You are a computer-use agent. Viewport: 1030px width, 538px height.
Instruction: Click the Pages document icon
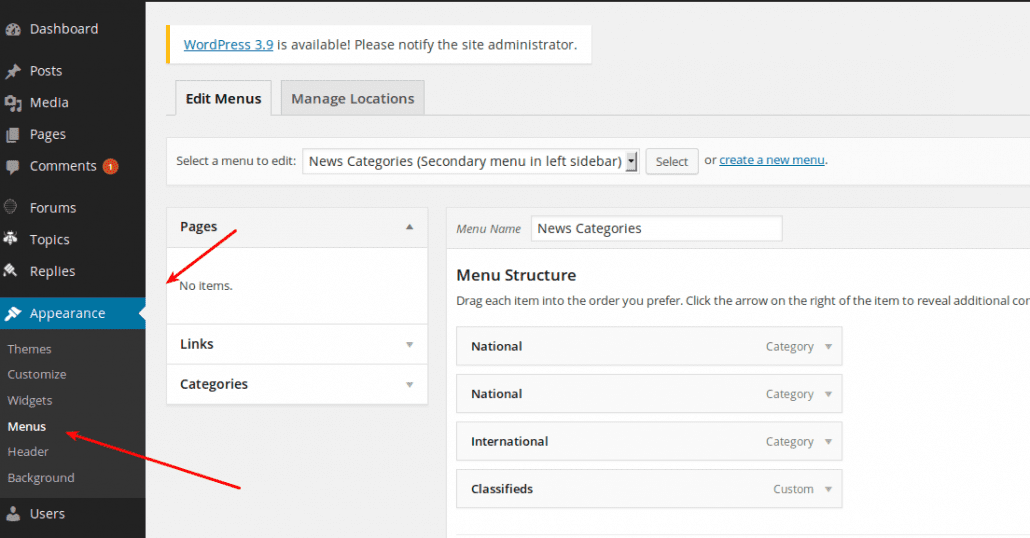[x=13, y=135]
